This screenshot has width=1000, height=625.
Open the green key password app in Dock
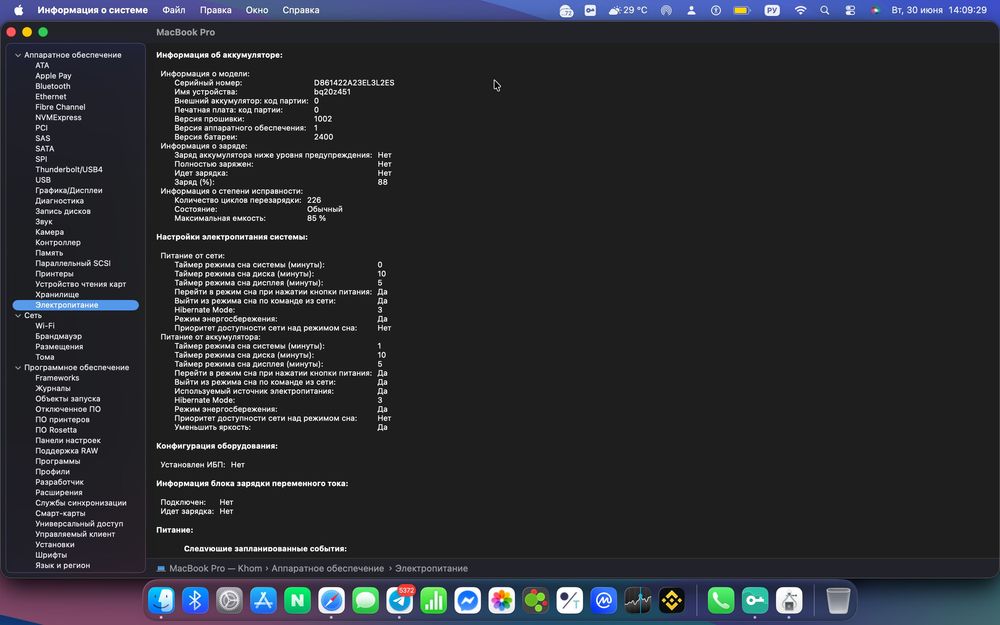(x=755, y=601)
